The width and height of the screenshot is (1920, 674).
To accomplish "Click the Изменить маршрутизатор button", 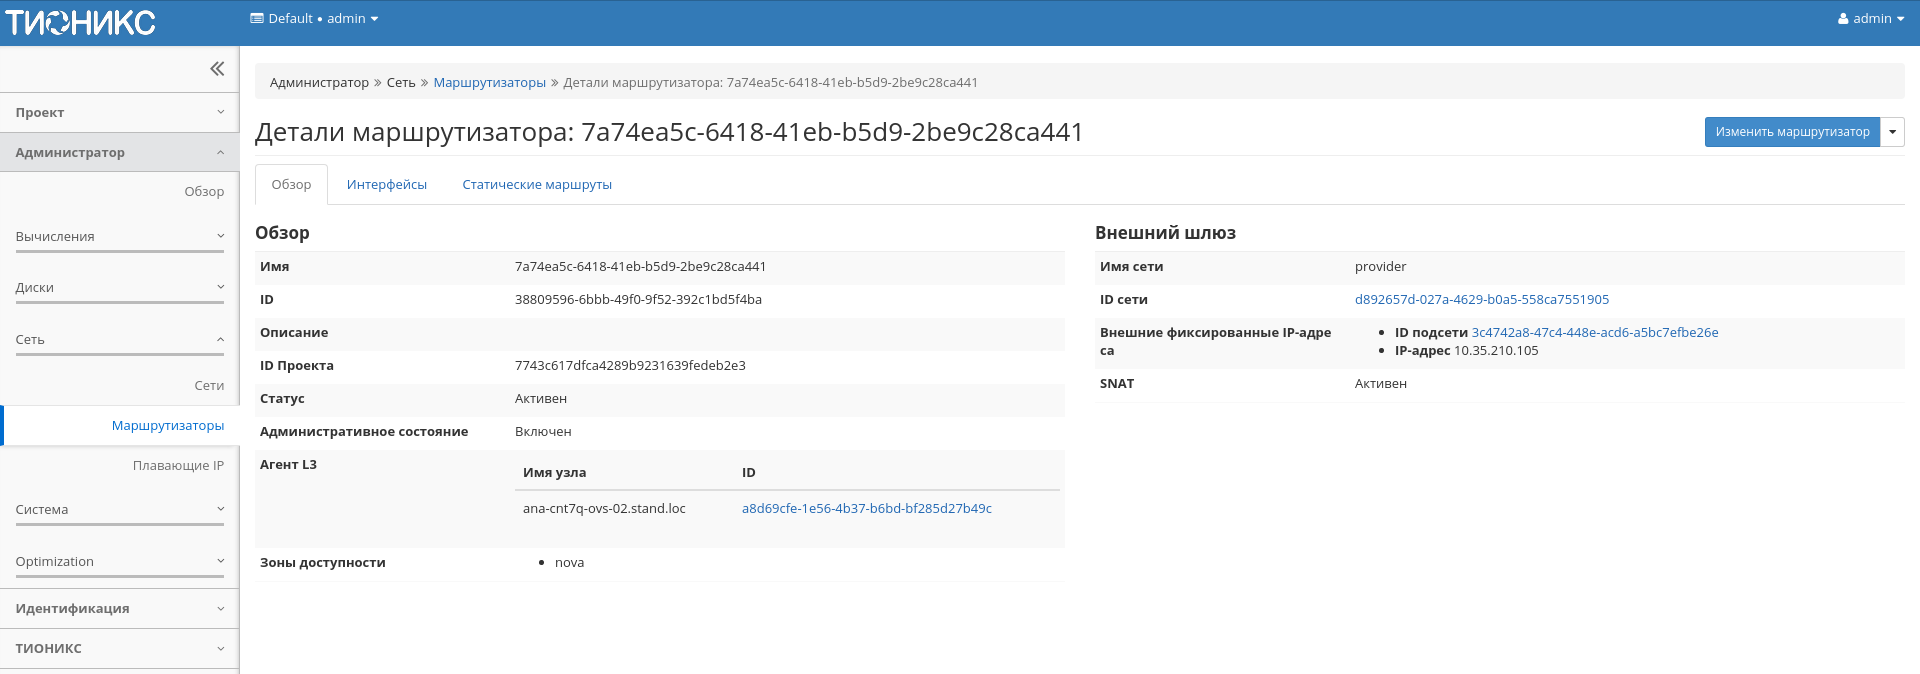I will point(1792,132).
